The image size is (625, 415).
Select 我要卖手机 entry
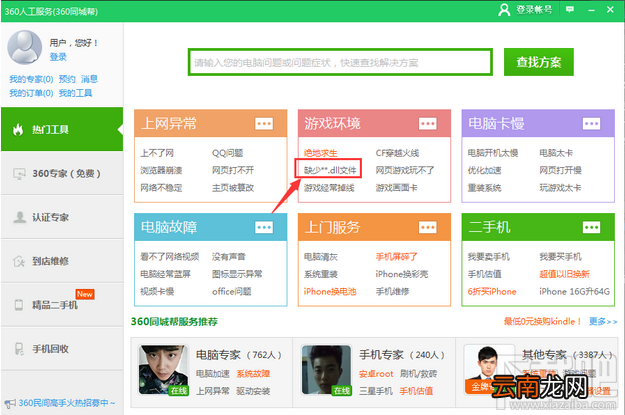click(x=489, y=257)
